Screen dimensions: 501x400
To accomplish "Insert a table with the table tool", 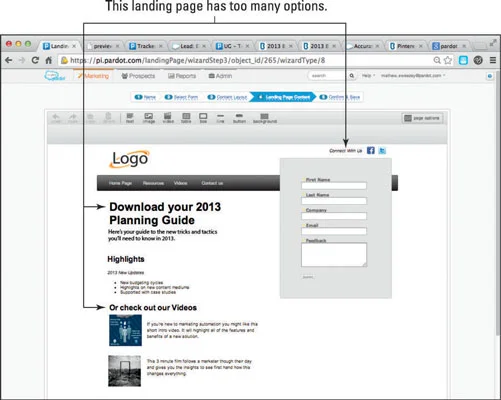I will coord(186,118).
